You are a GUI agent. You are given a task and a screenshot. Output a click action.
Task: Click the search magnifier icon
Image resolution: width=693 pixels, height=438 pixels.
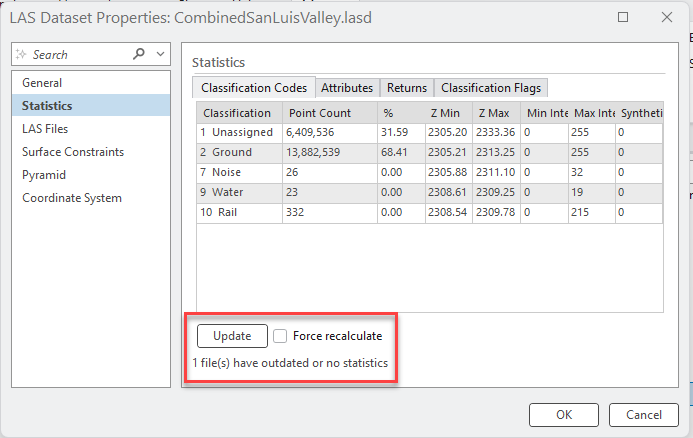tap(138, 54)
